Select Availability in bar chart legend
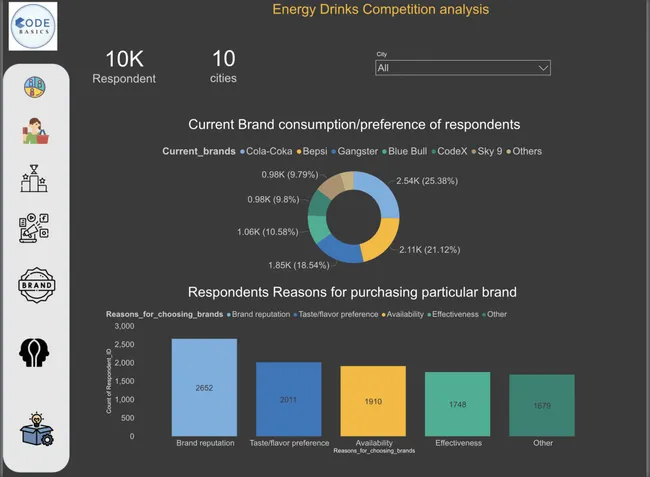 pyautogui.click(x=403, y=314)
